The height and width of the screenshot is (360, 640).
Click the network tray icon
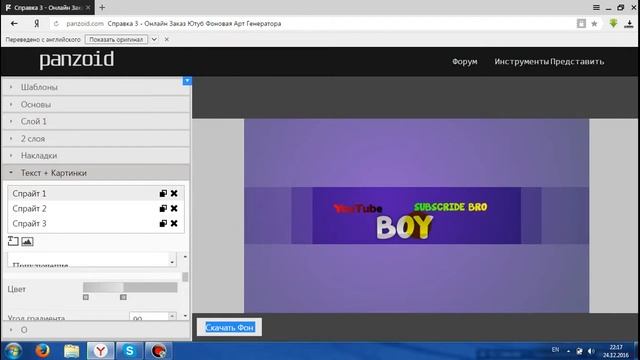pyautogui.click(x=579, y=351)
